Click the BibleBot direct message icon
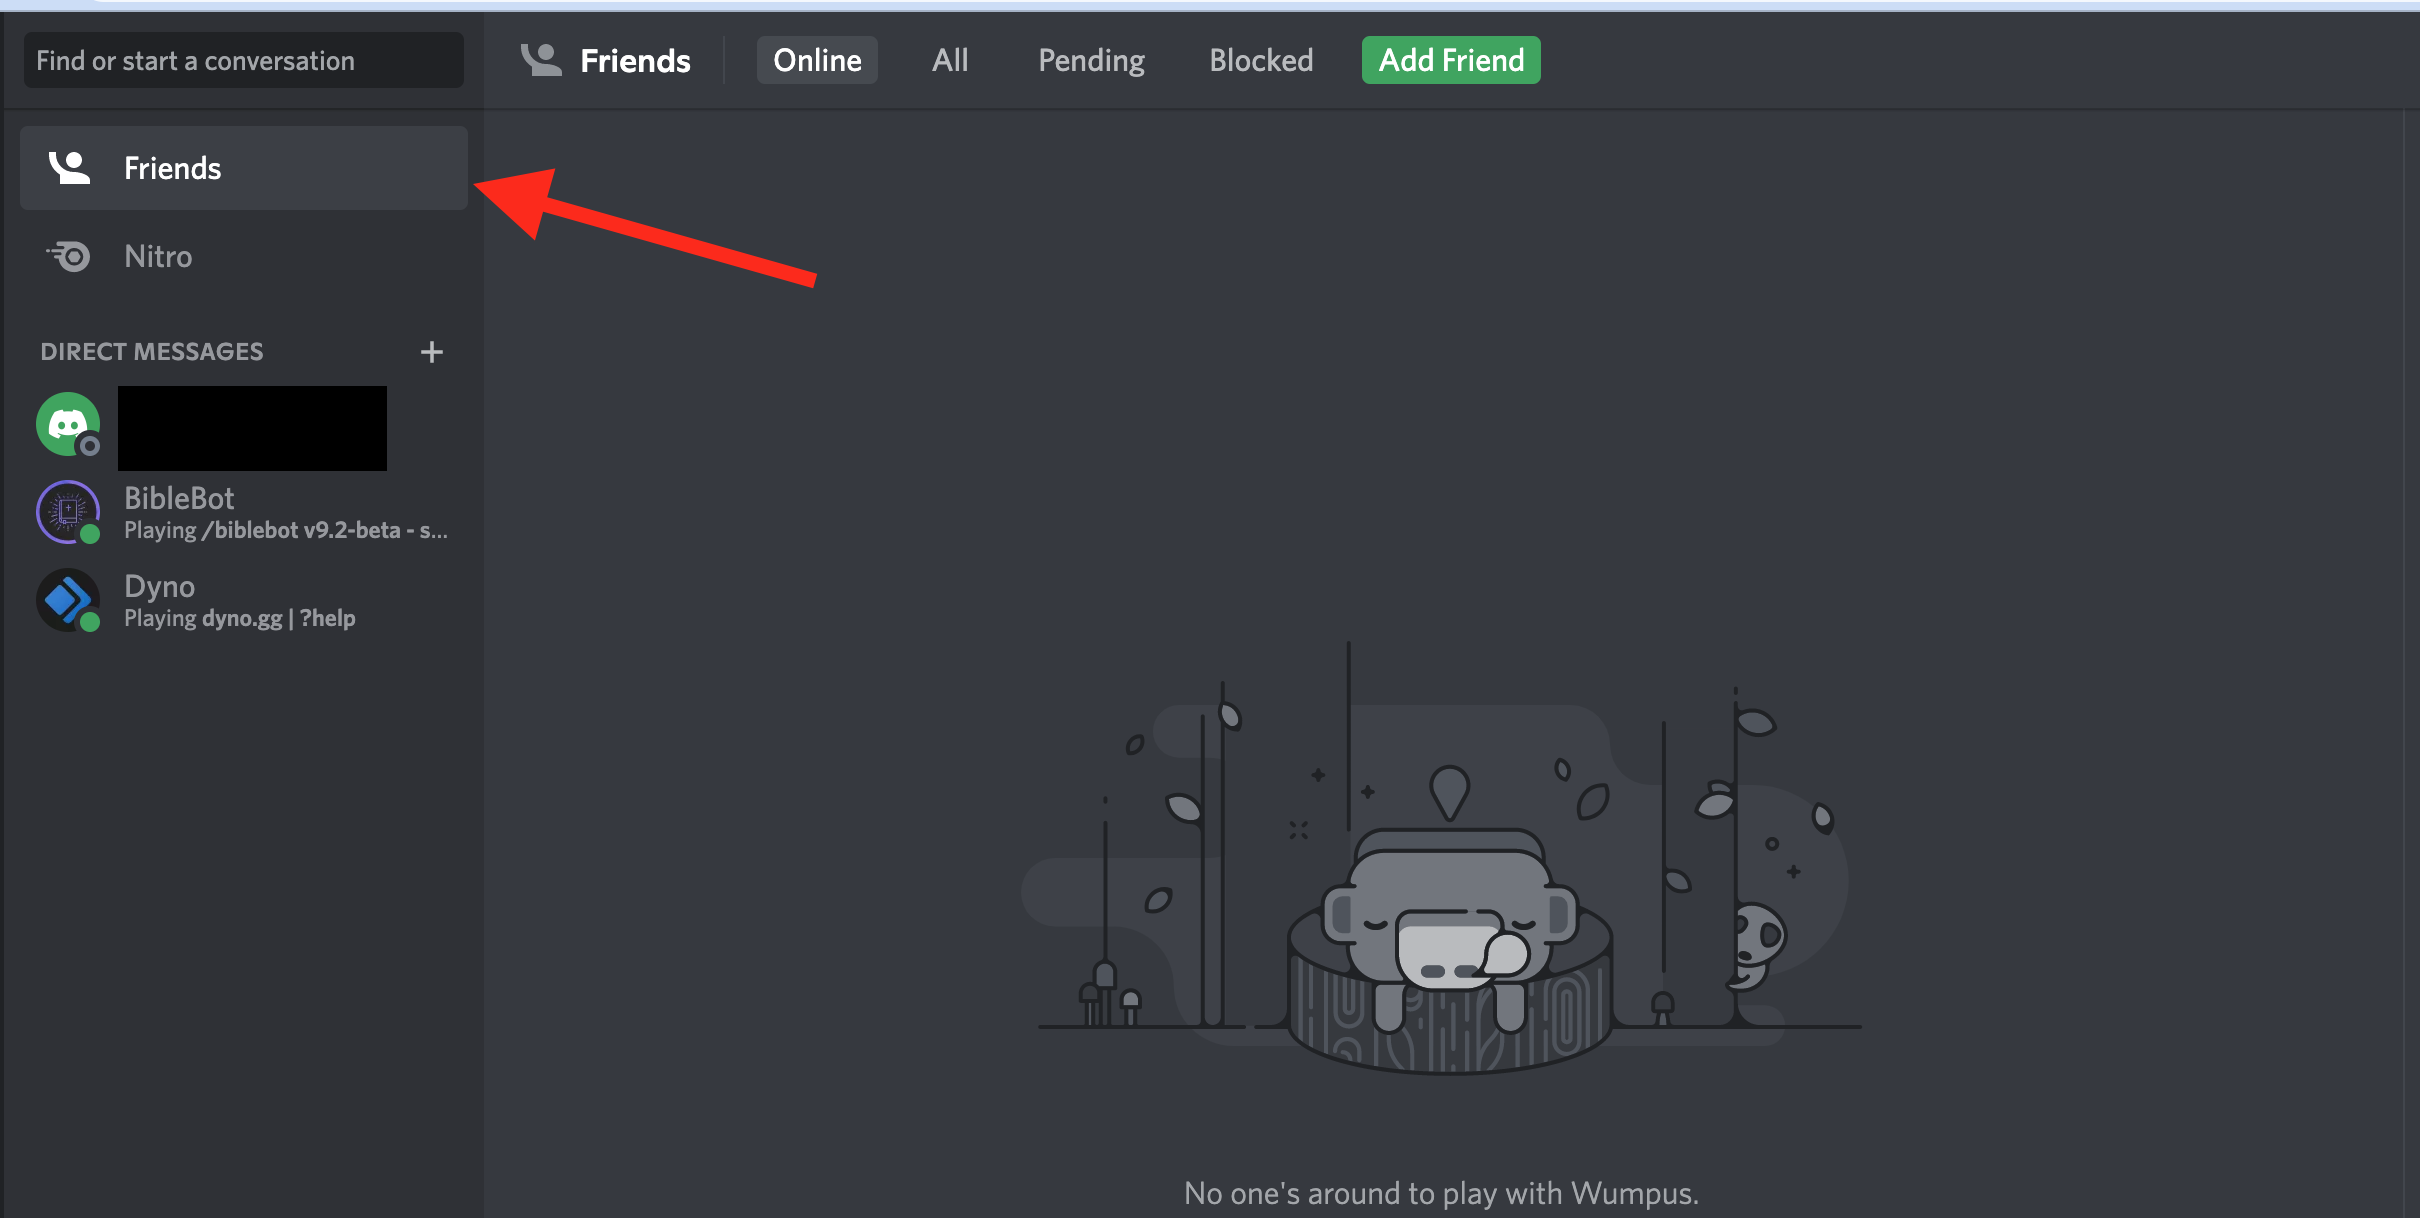2420x1218 pixels. pos(68,511)
